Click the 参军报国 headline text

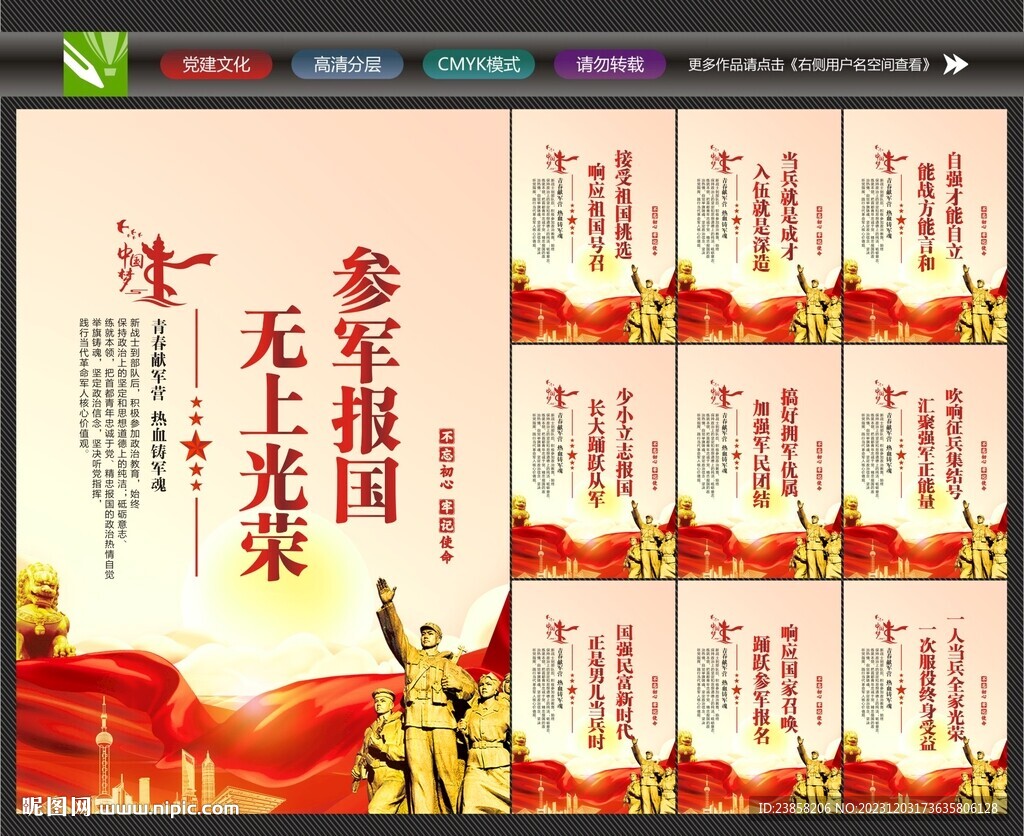pos(366,385)
